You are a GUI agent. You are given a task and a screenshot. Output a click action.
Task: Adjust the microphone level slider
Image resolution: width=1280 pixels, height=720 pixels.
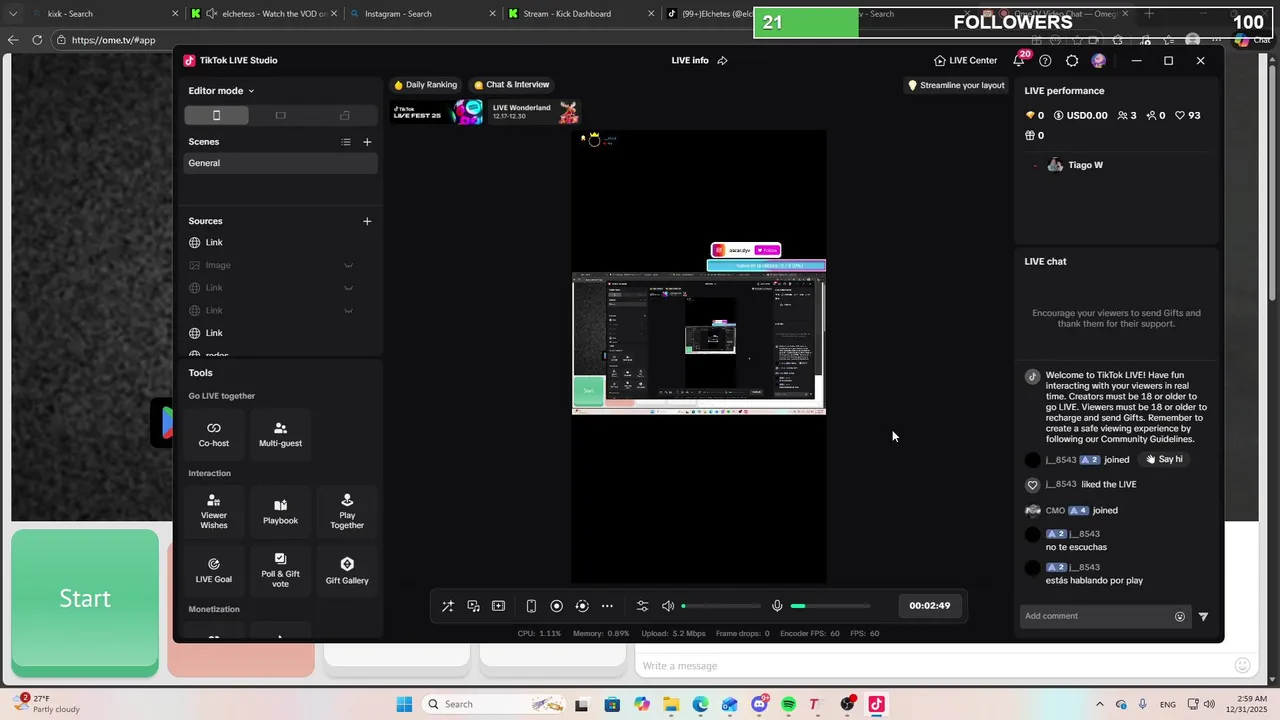coord(830,606)
